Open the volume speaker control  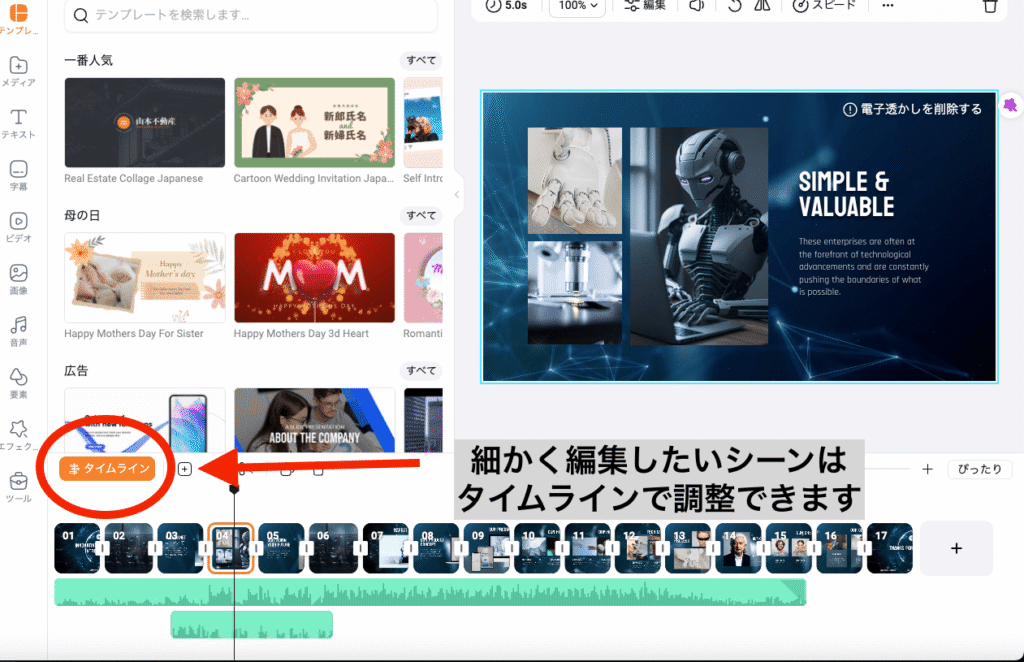click(x=697, y=5)
